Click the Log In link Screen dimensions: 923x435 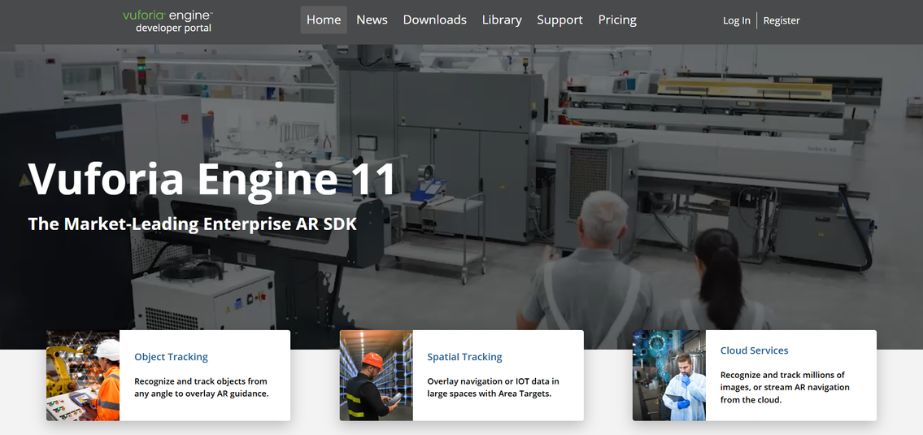click(736, 21)
